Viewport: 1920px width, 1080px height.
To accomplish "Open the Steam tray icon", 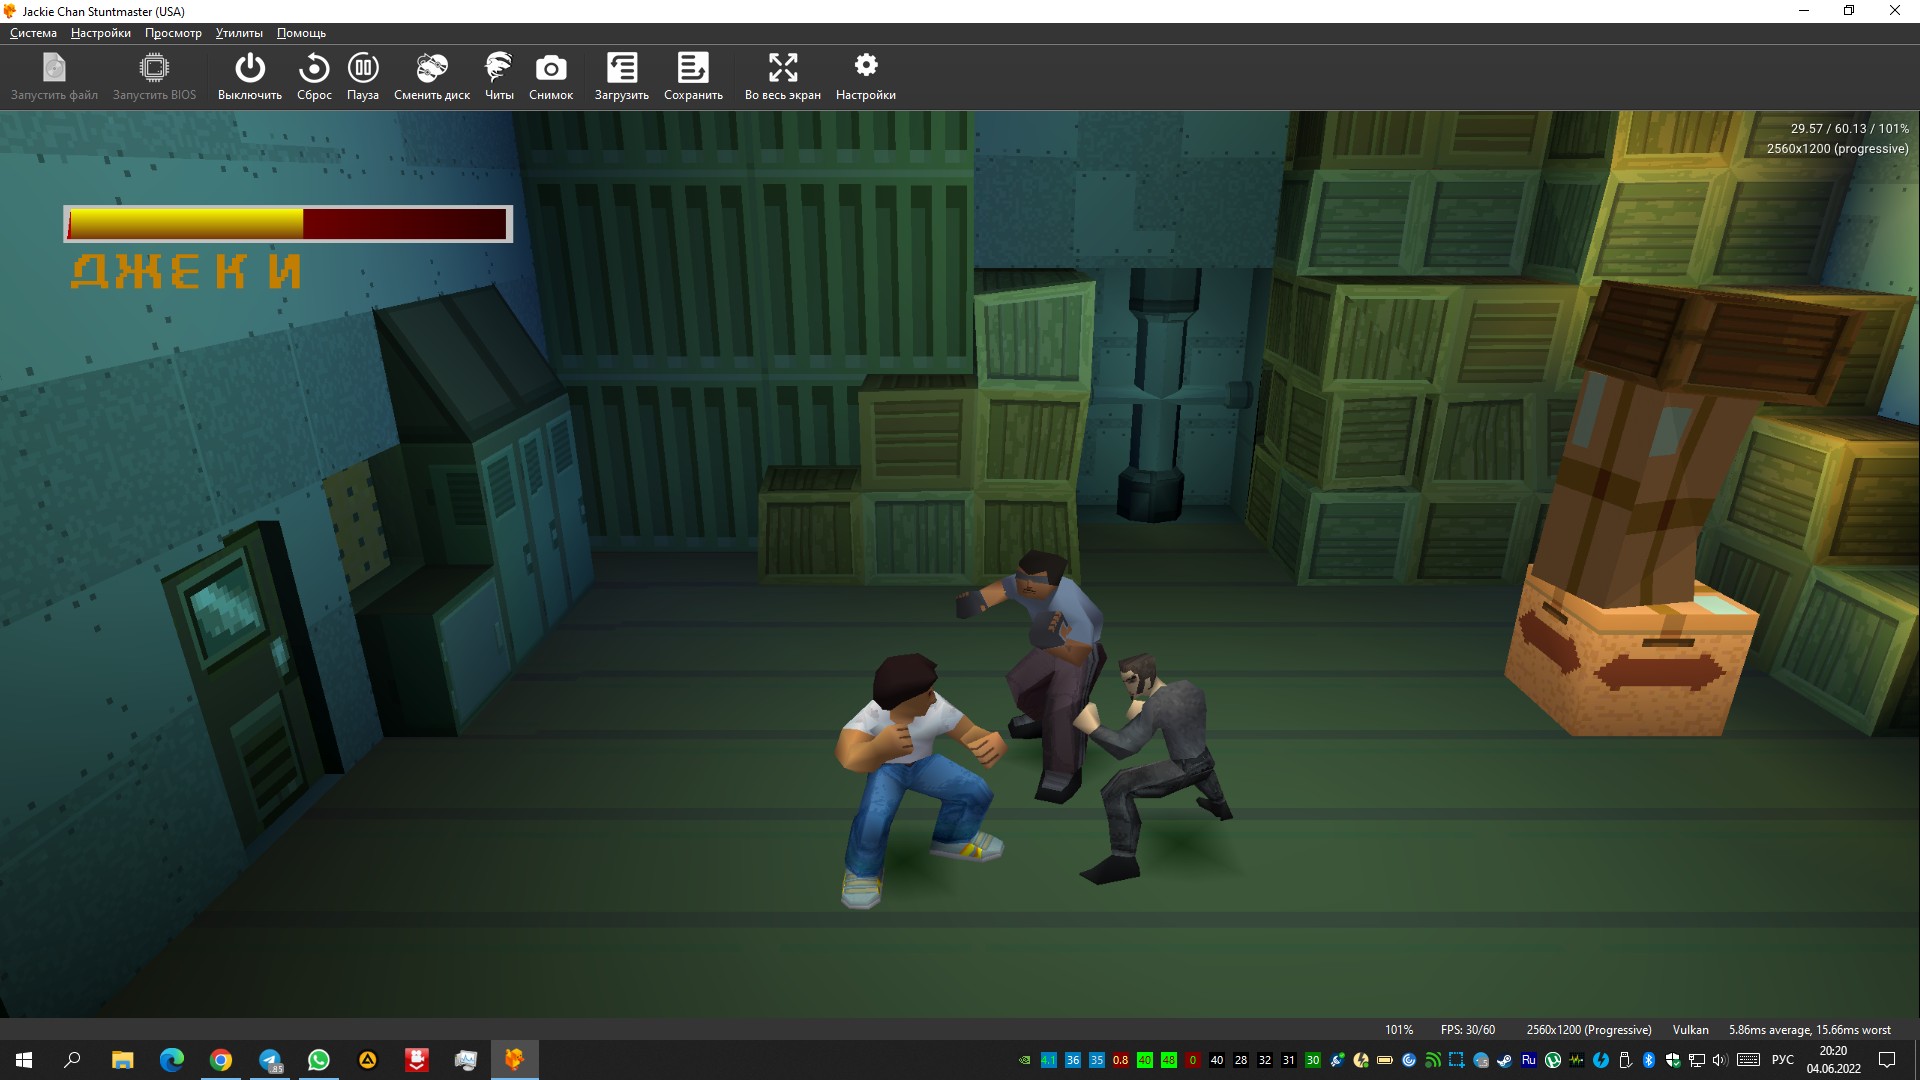I will (x=1504, y=1060).
